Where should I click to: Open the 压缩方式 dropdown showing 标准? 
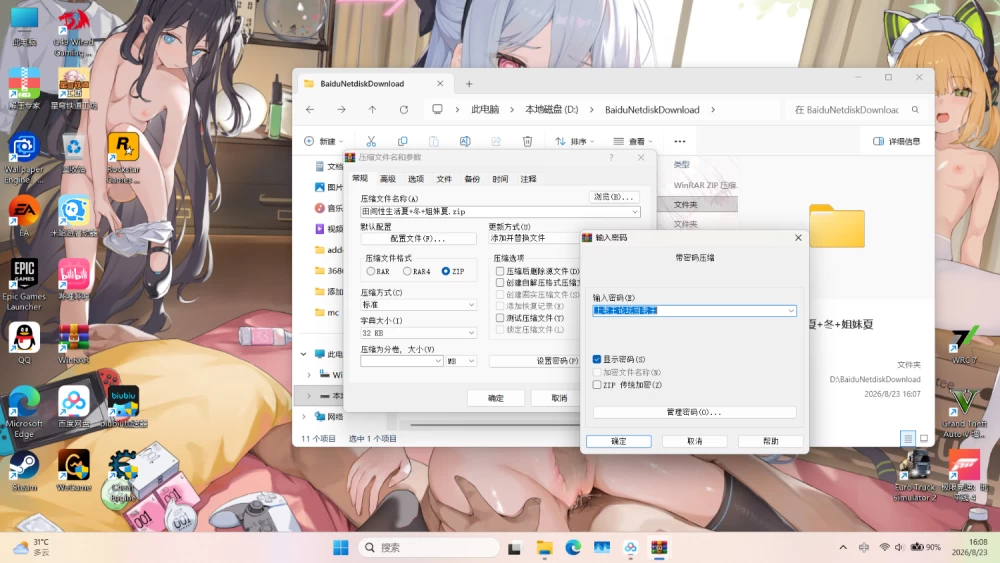tap(418, 305)
